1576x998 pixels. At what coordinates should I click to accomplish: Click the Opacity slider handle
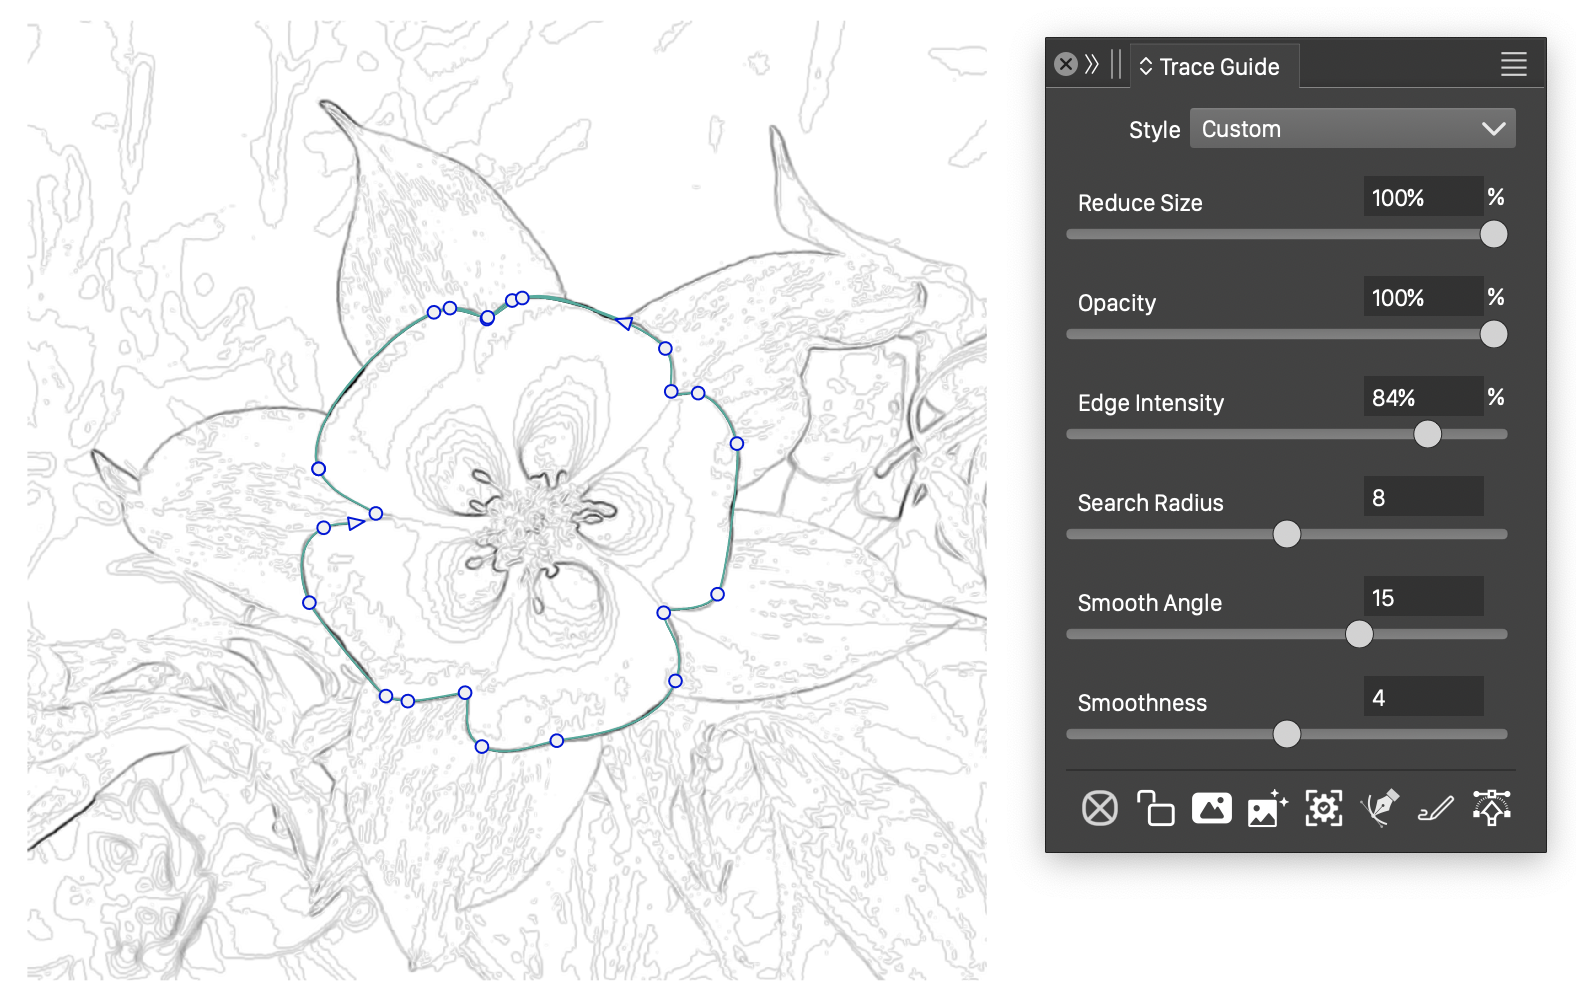coord(1493,334)
